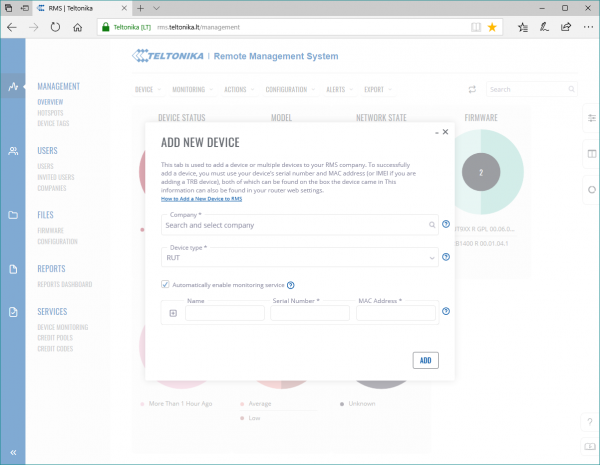Open the browser tab list chevron

point(157,8)
